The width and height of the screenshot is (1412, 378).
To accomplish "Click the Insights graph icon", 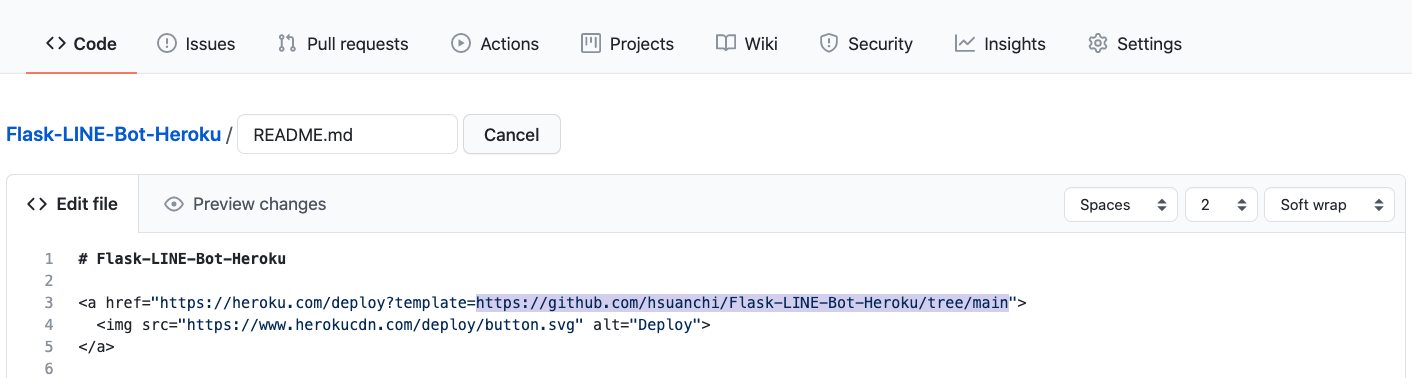I will [x=965, y=44].
